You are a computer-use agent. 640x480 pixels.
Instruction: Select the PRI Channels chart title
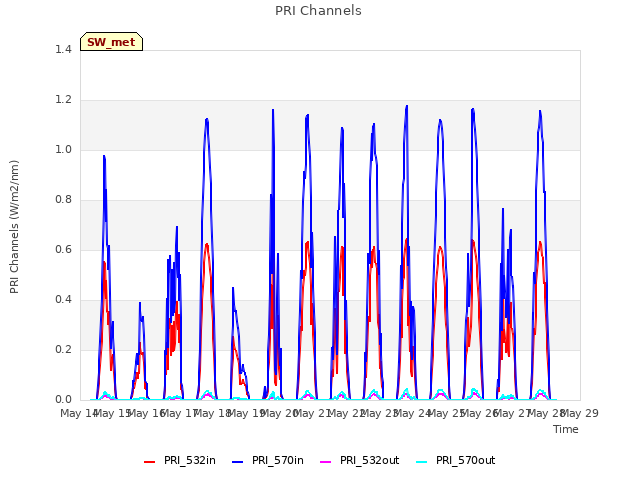click(x=318, y=11)
